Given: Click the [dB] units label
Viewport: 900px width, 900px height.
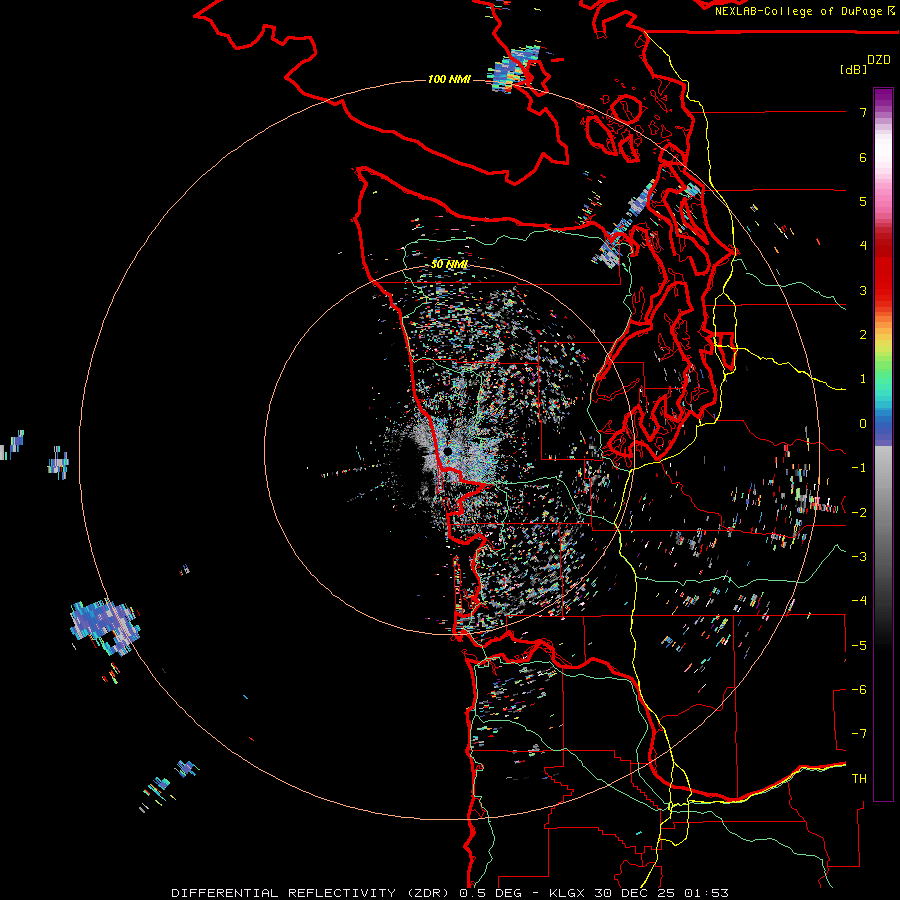Looking at the screenshot, I should click(853, 69).
